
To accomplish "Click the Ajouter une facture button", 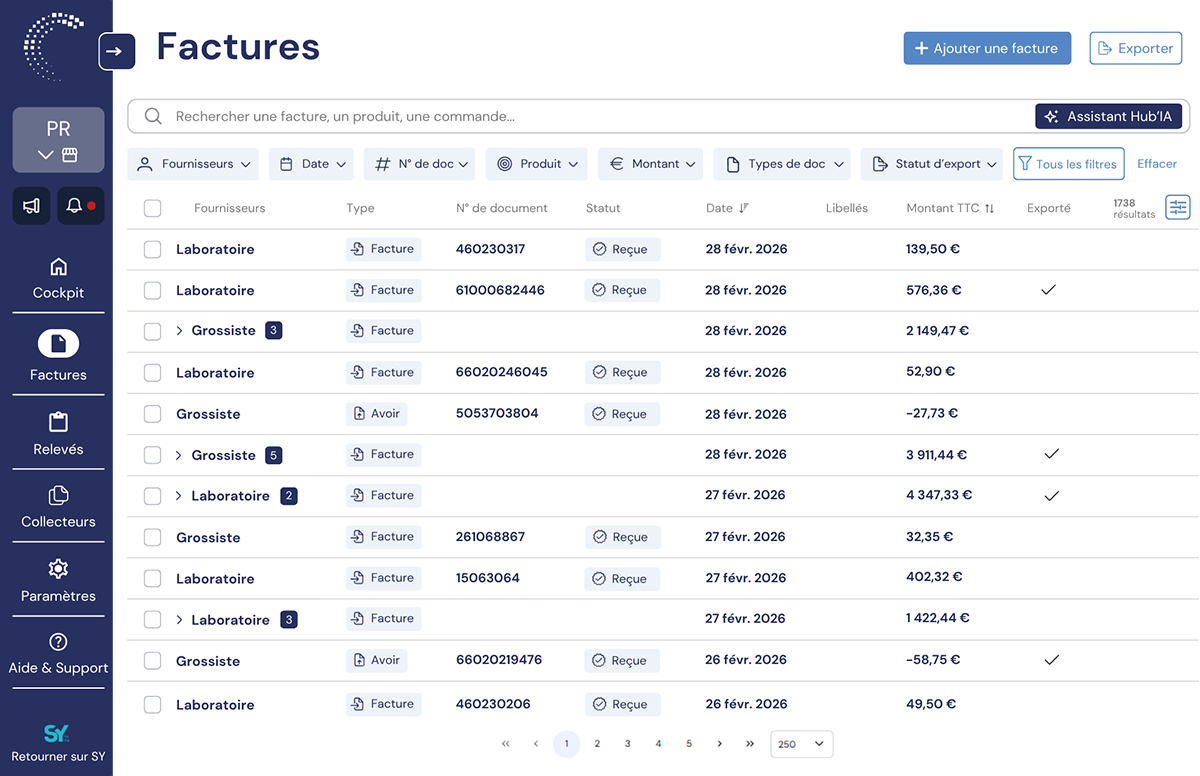I will click(987, 48).
